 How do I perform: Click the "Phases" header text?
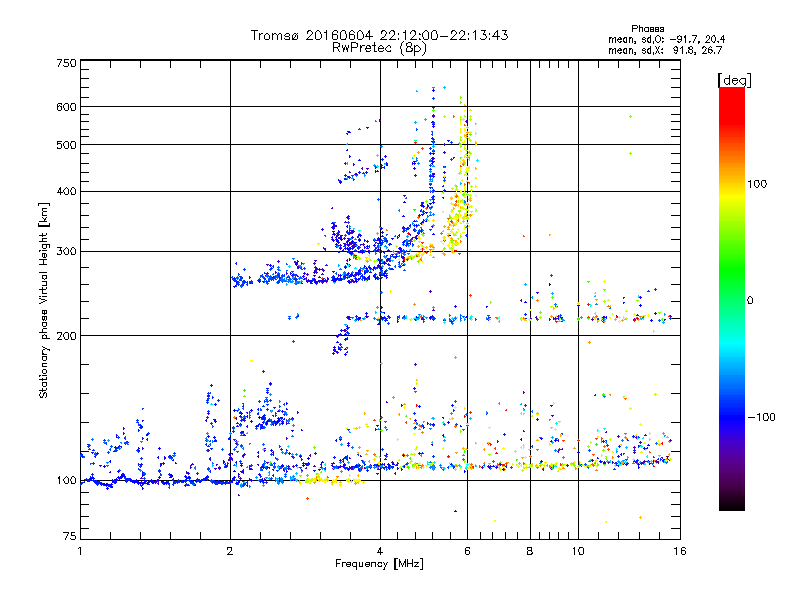[x=647, y=29]
